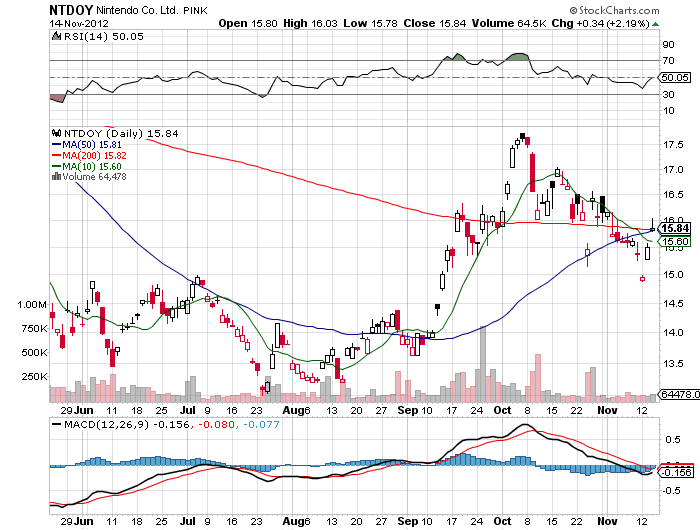Click the RSI 50.05 right-axis value tag

pyautogui.click(x=675, y=77)
